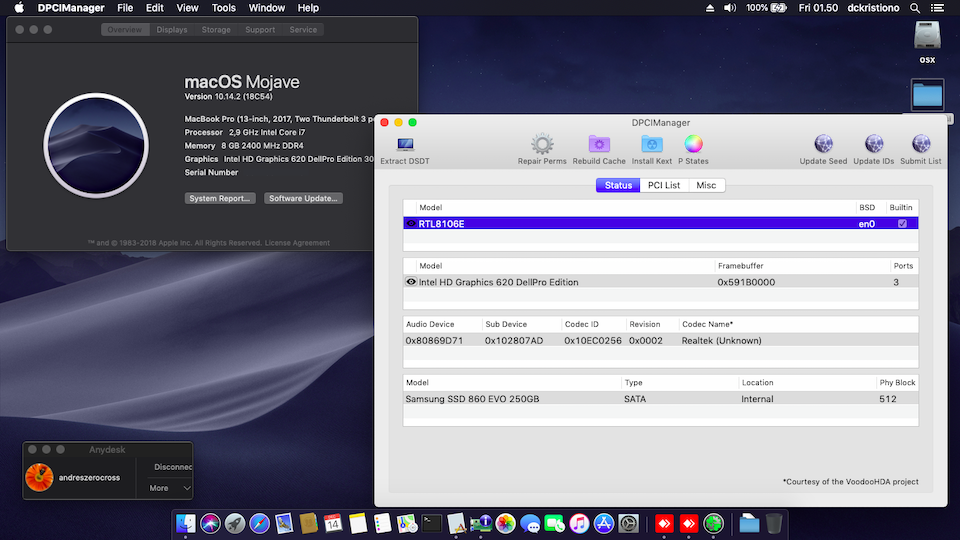Switch to the PCI List tab

[x=664, y=185]
